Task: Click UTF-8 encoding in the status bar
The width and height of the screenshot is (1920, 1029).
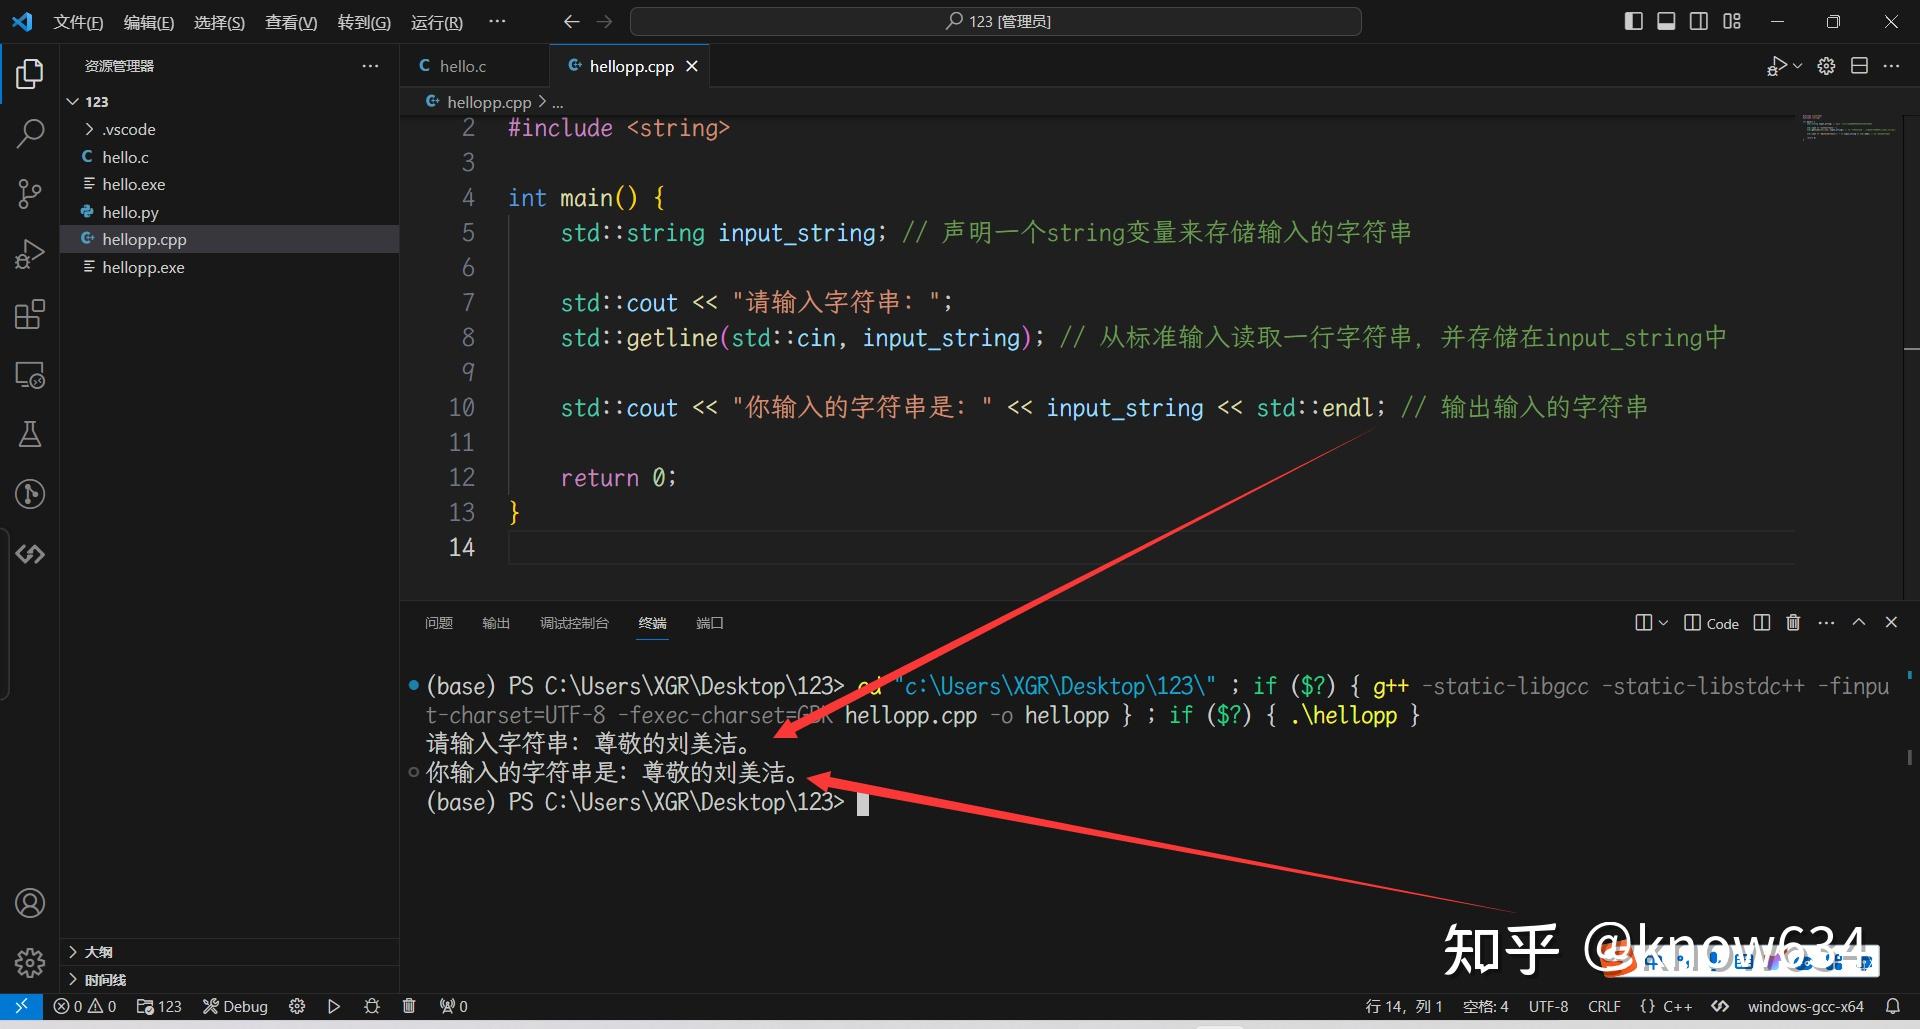Action: tap(1548, 1006)
